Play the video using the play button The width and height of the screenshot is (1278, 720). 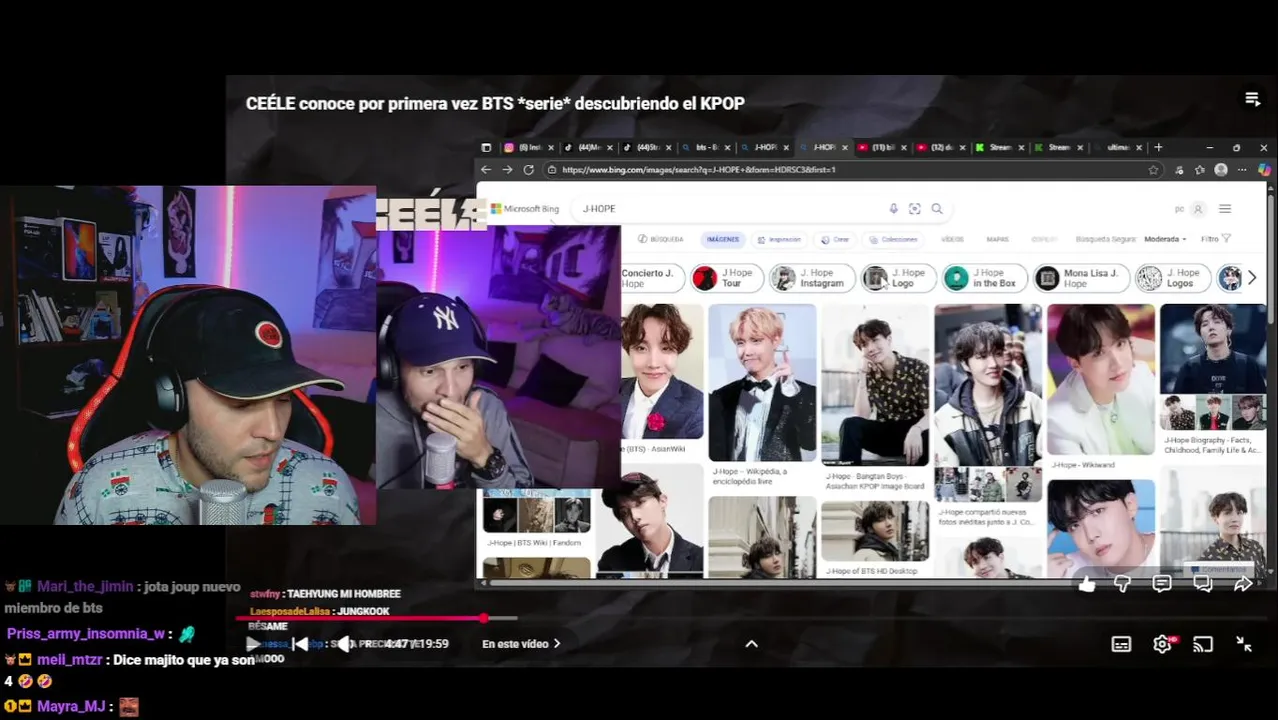pos(254,644)
